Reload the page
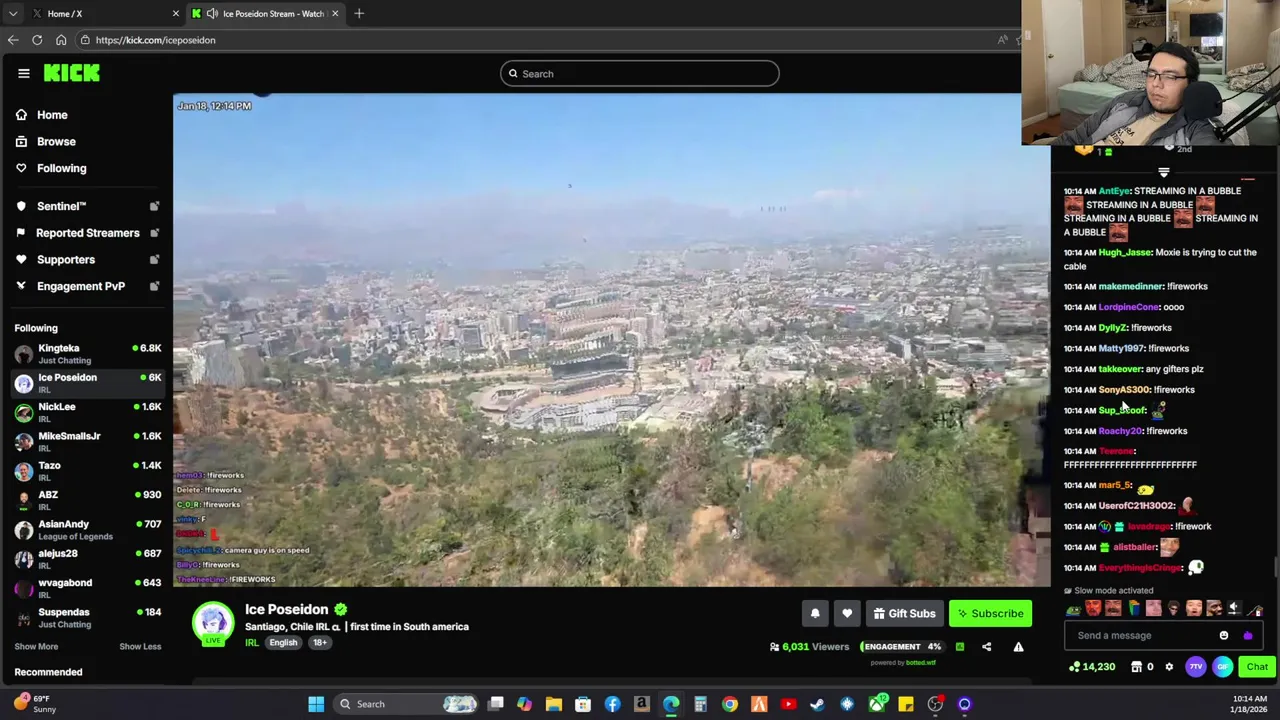 37,40
